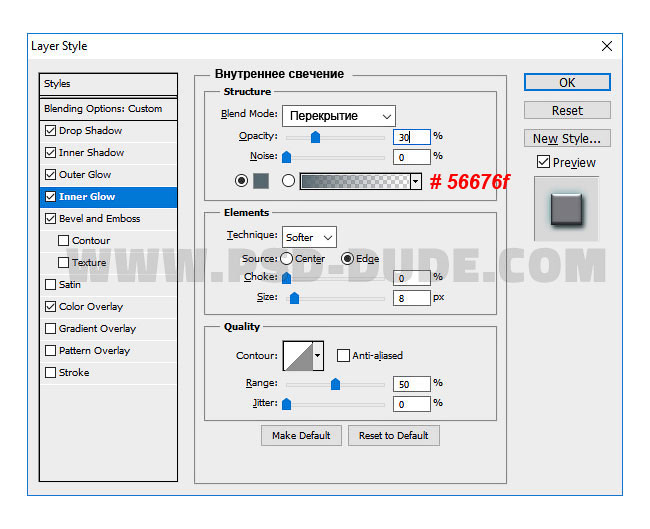This screenshot has width=650, height=529.
Task: Disable the Bevel and Emboss checkbox
Action: click(x=50, y=218)
